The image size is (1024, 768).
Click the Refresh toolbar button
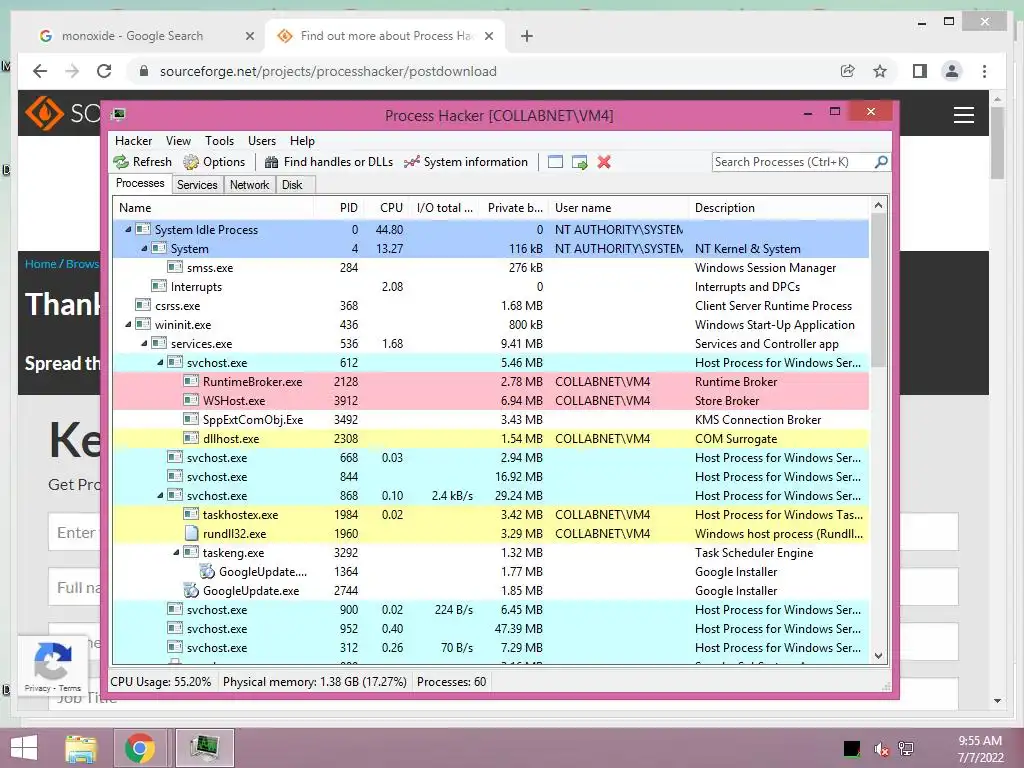tap(142, 162)
